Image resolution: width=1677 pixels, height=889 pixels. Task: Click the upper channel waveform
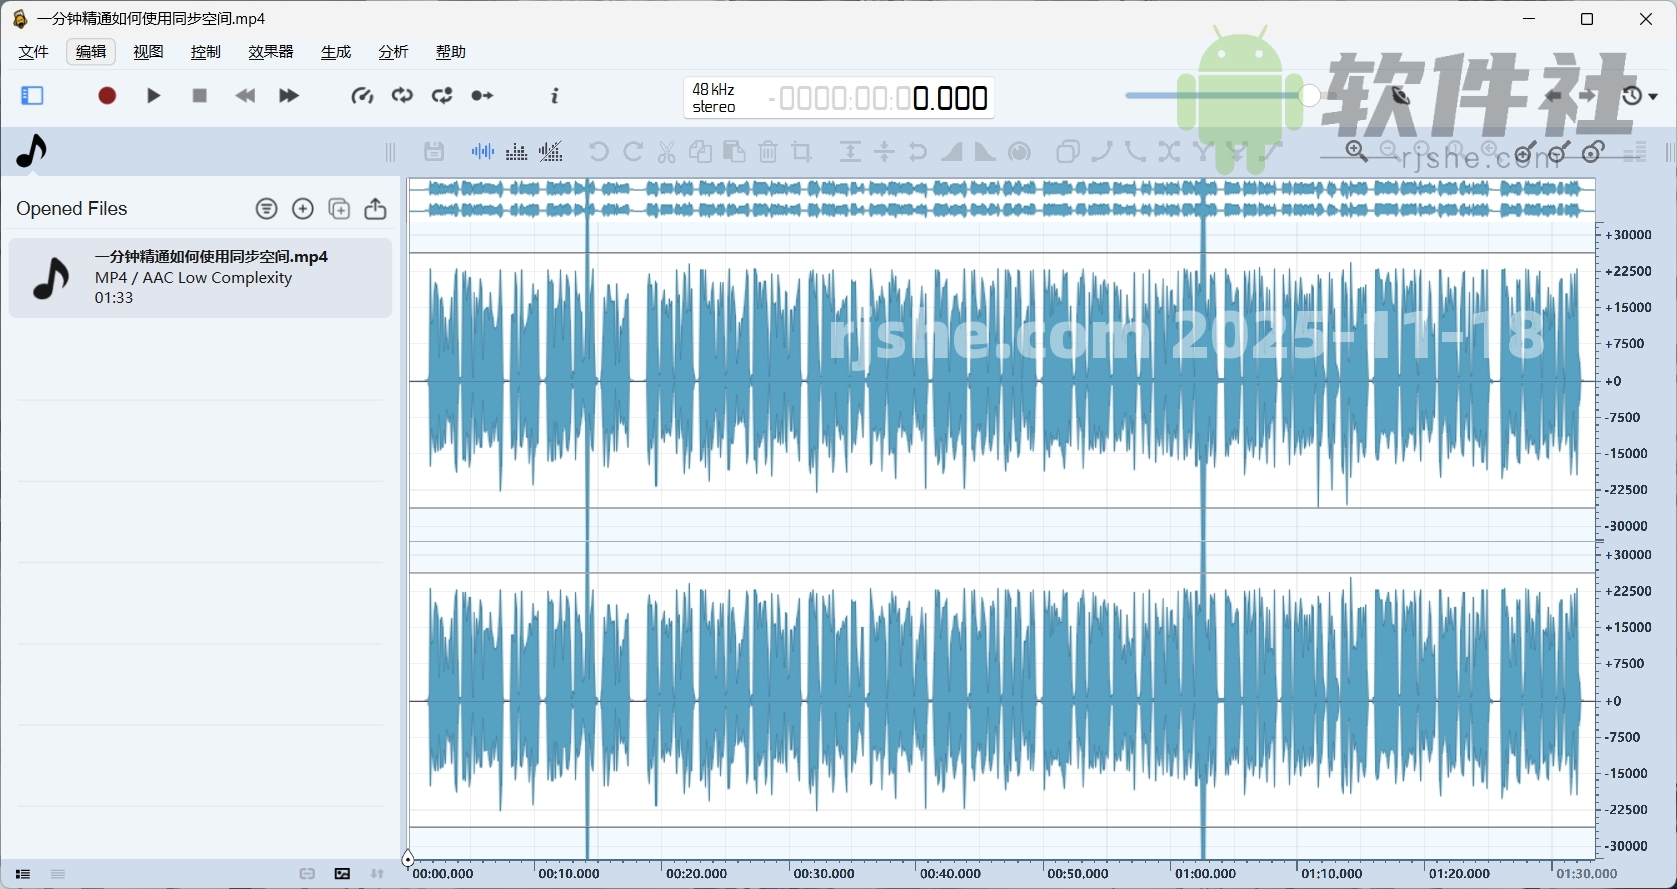[x=1002, y=381]
